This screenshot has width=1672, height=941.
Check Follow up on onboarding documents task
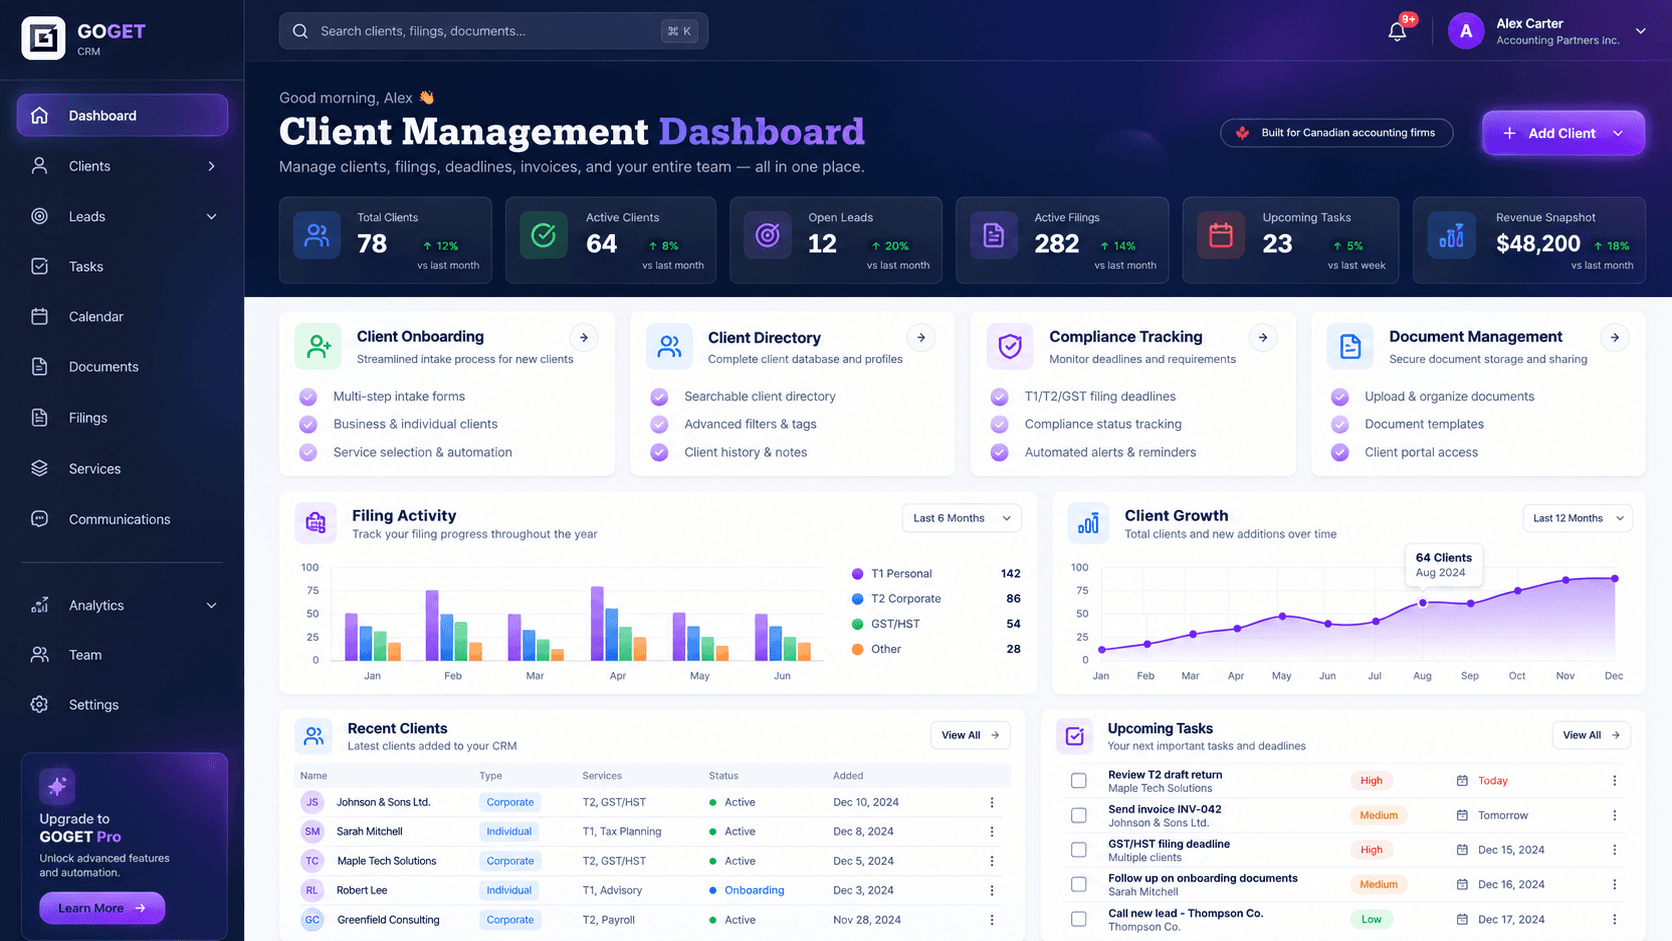coord(1078,884)
